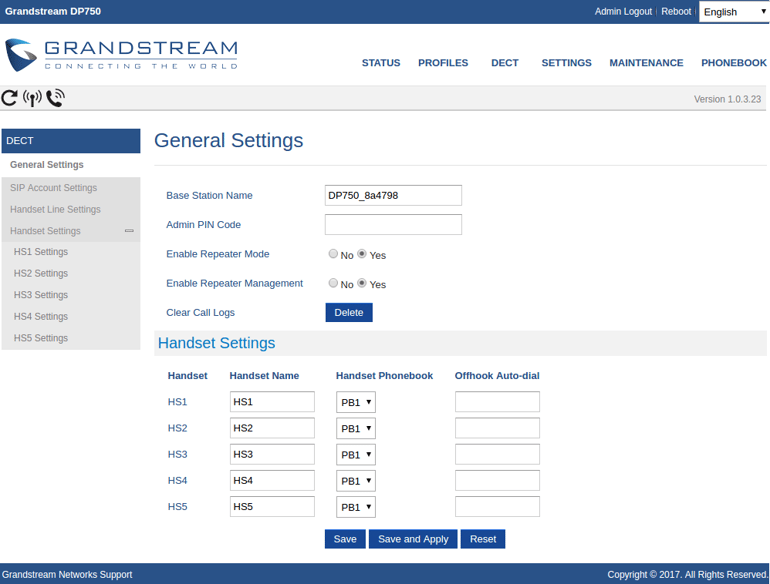Select No for Enable Repeater Management
Screen dimensions: 770x584
[x=333, y=283]
